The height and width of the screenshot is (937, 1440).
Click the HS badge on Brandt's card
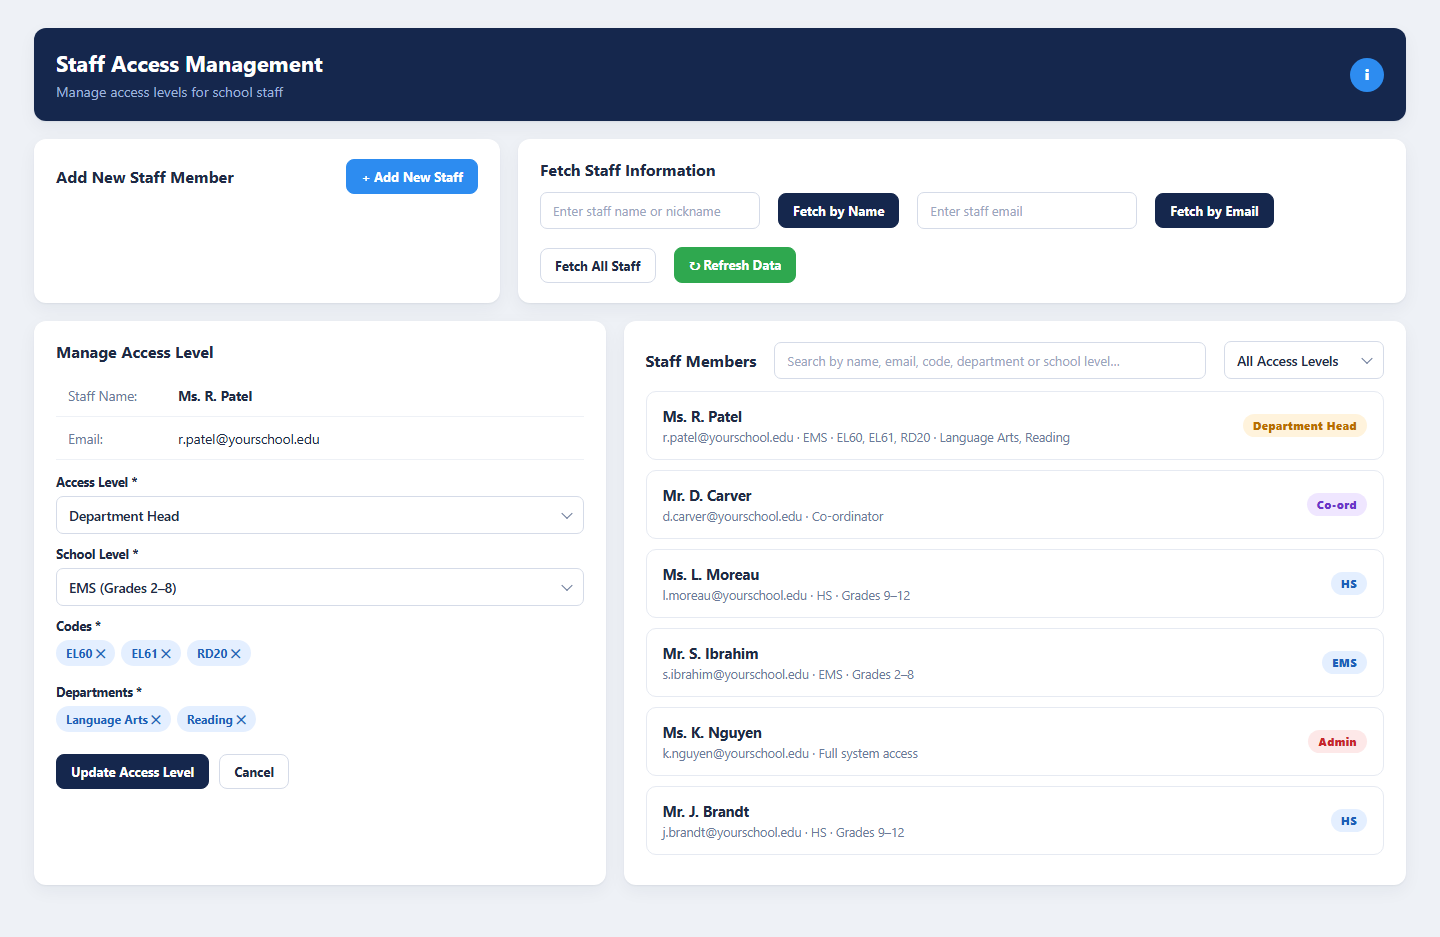1349,821
